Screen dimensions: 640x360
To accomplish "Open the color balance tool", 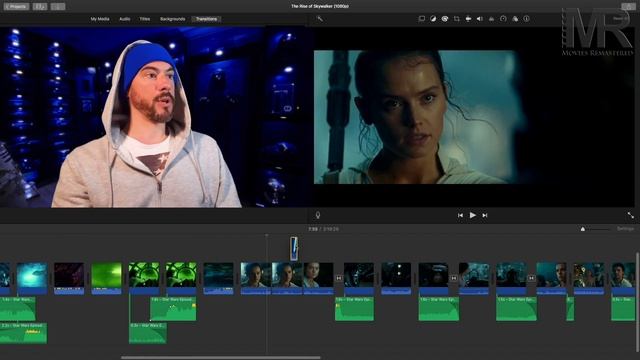I will 433,19.
